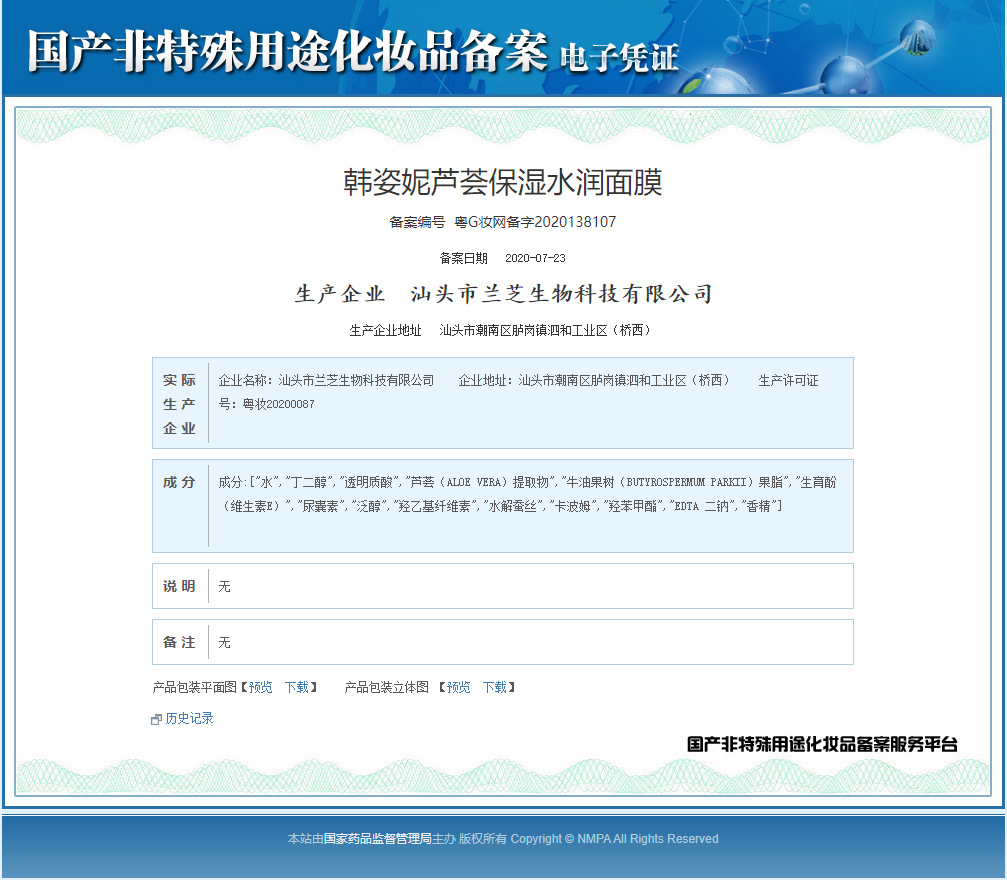Image resolution: width=1007 pixels, height=880 pixels.
Task: Select 生产企业 heading label
Action: [340, 294]
